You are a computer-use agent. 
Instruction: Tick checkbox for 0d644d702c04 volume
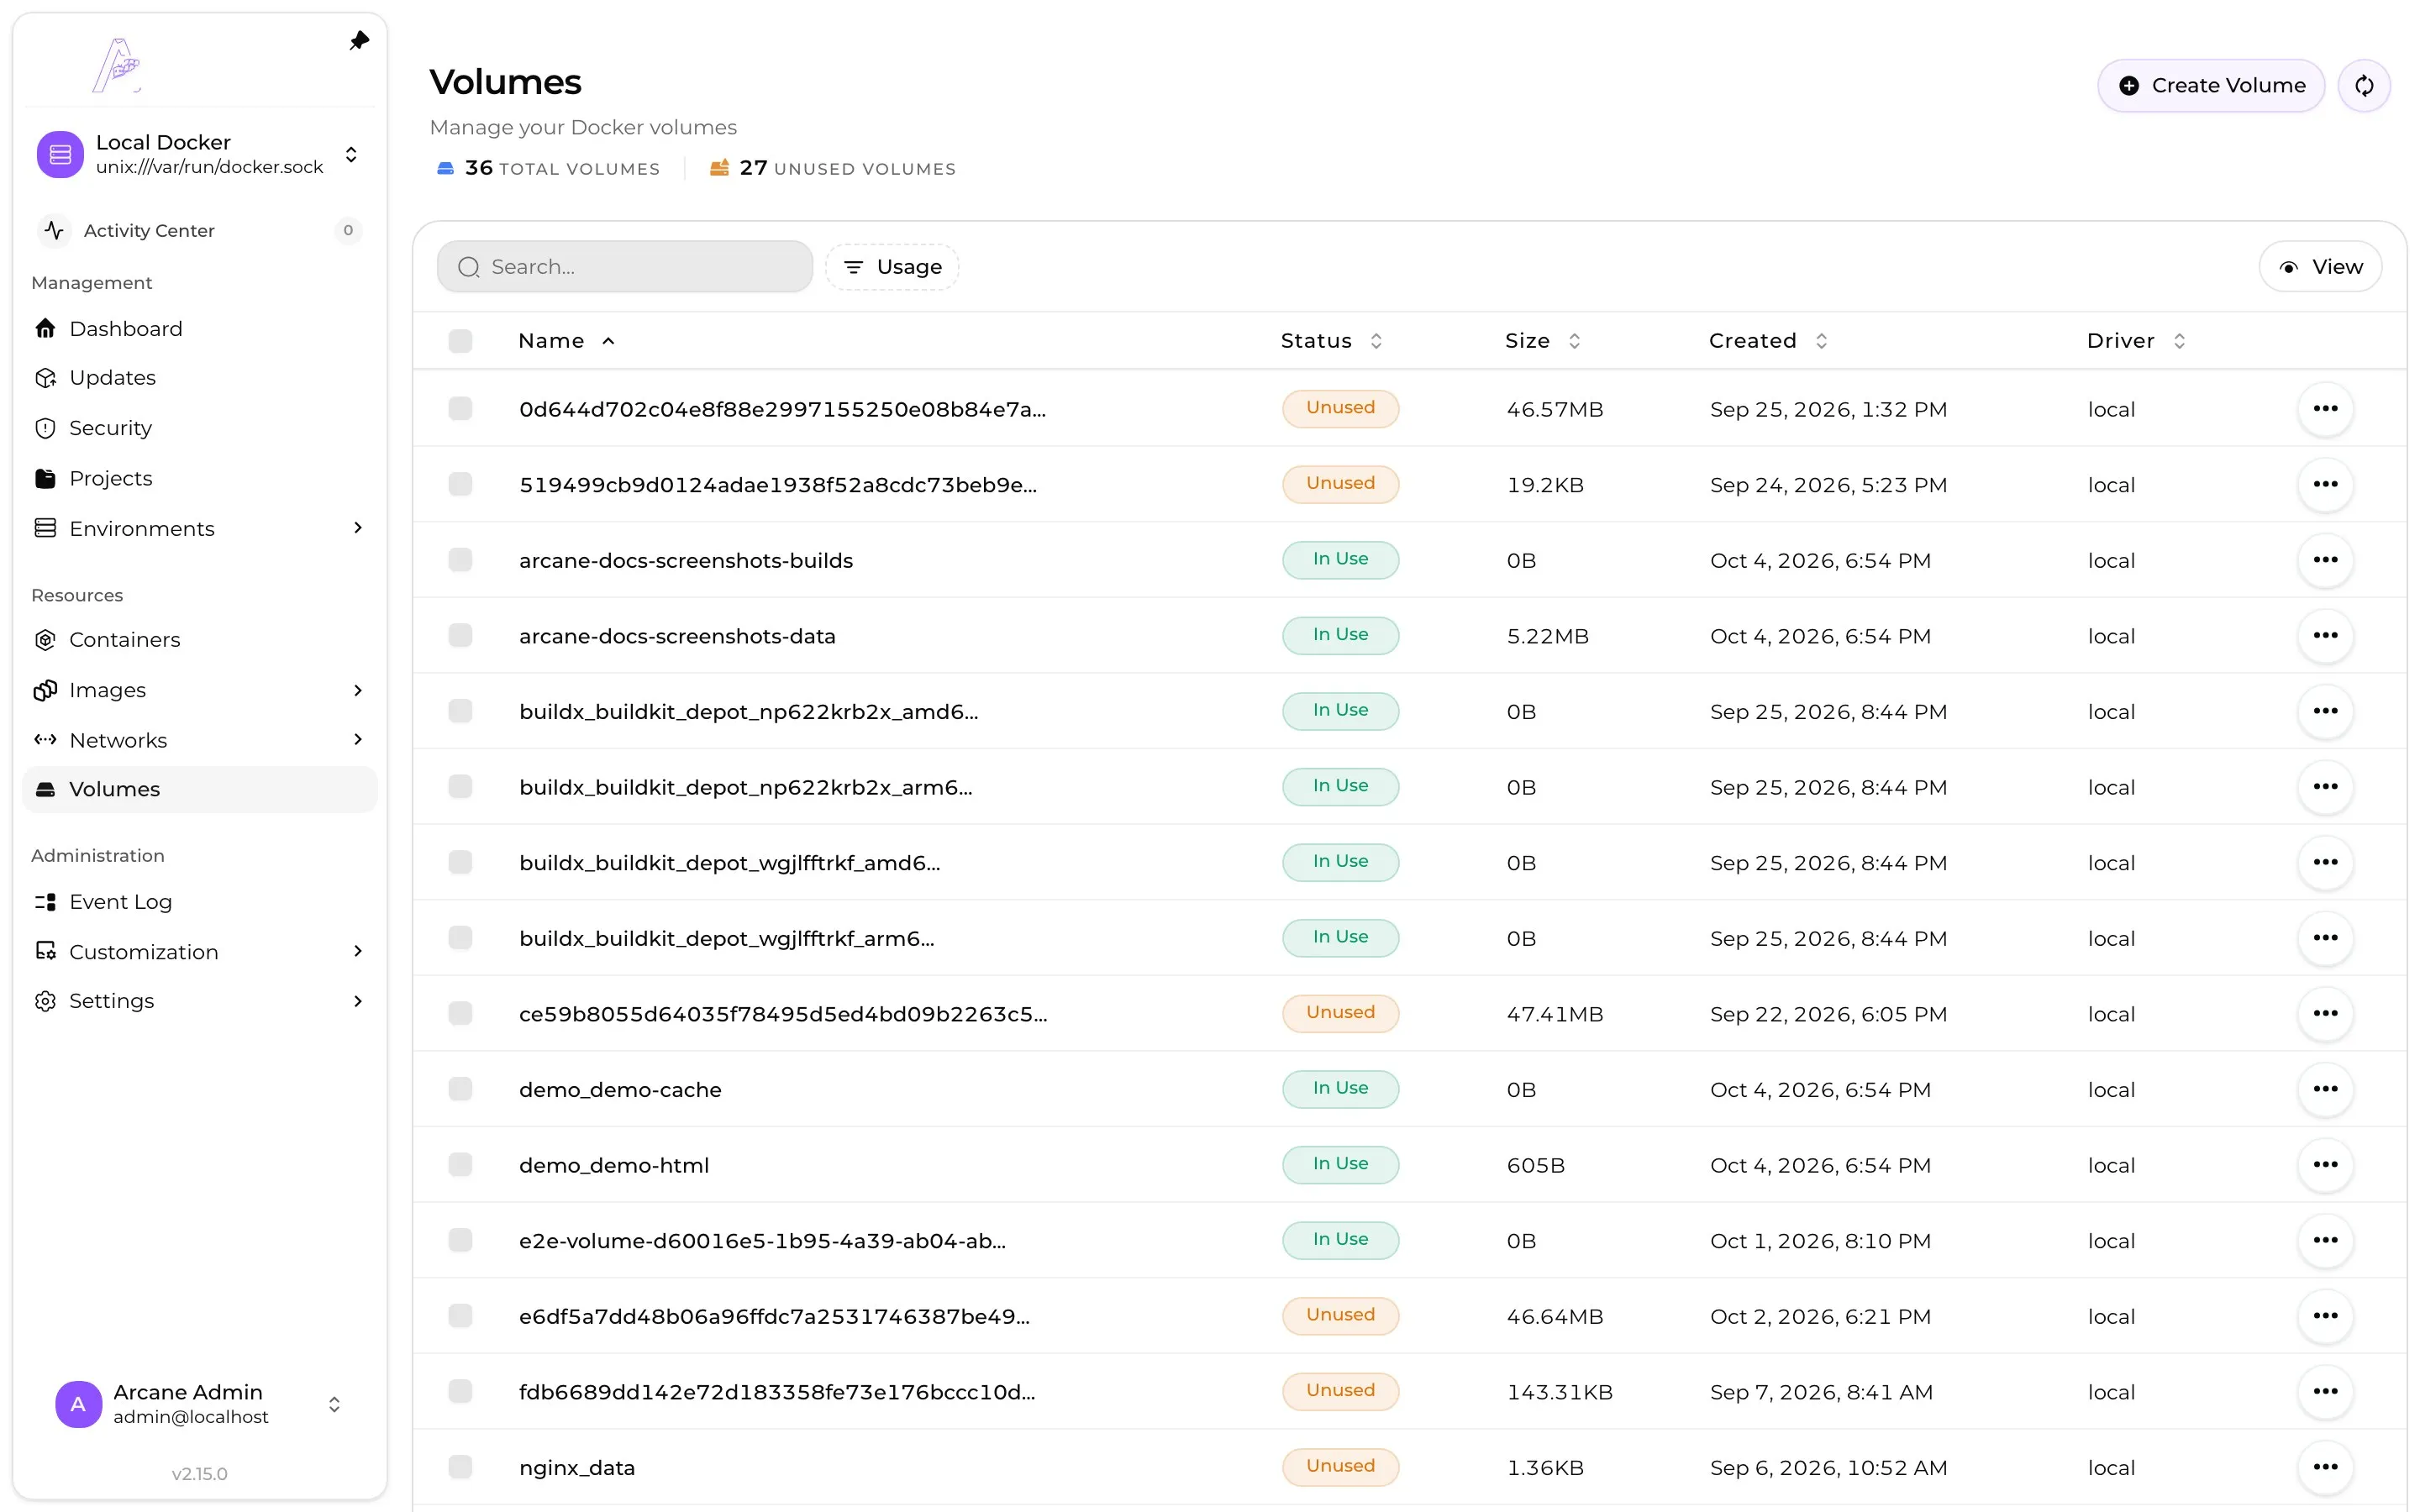pos(460,408)
